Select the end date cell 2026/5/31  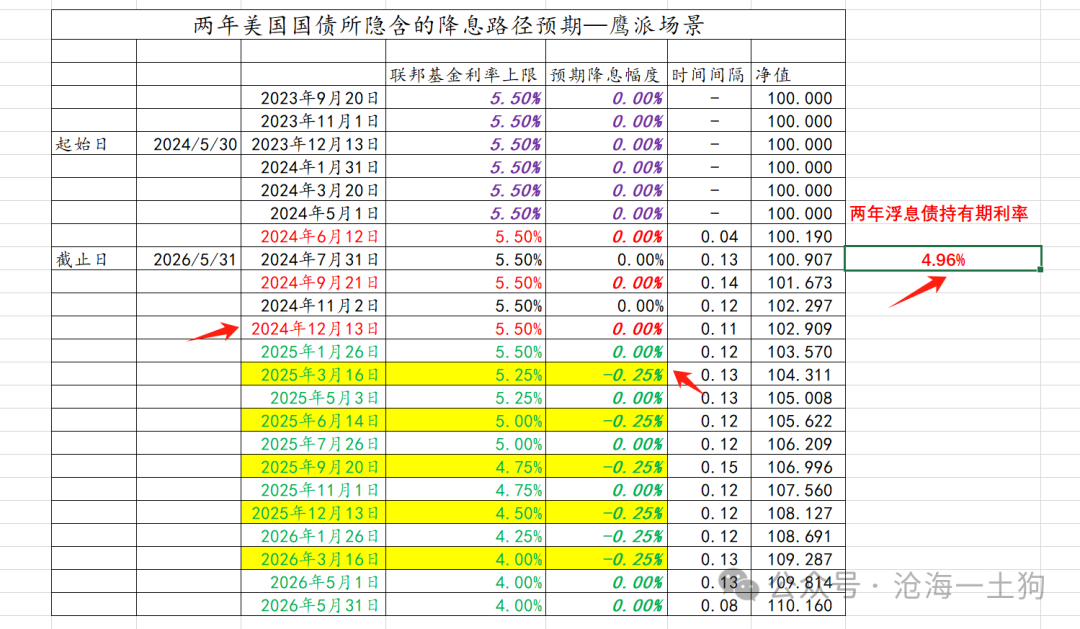pyautogui.click(x=189, y=259)
